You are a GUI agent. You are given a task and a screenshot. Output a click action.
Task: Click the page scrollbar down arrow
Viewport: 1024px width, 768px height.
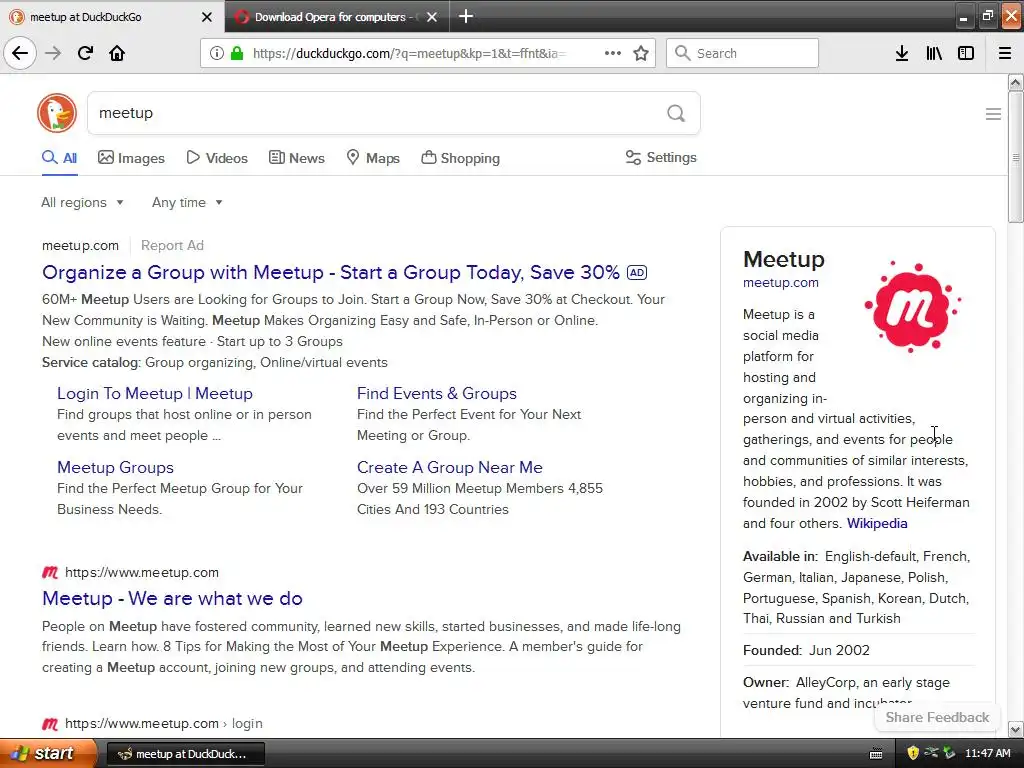(x=1016, y=729)
